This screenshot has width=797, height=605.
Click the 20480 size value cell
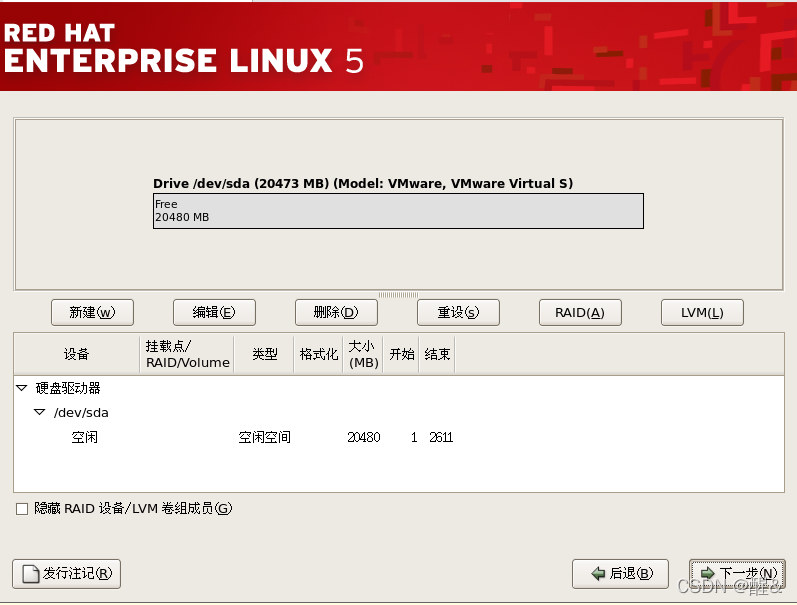363,437
